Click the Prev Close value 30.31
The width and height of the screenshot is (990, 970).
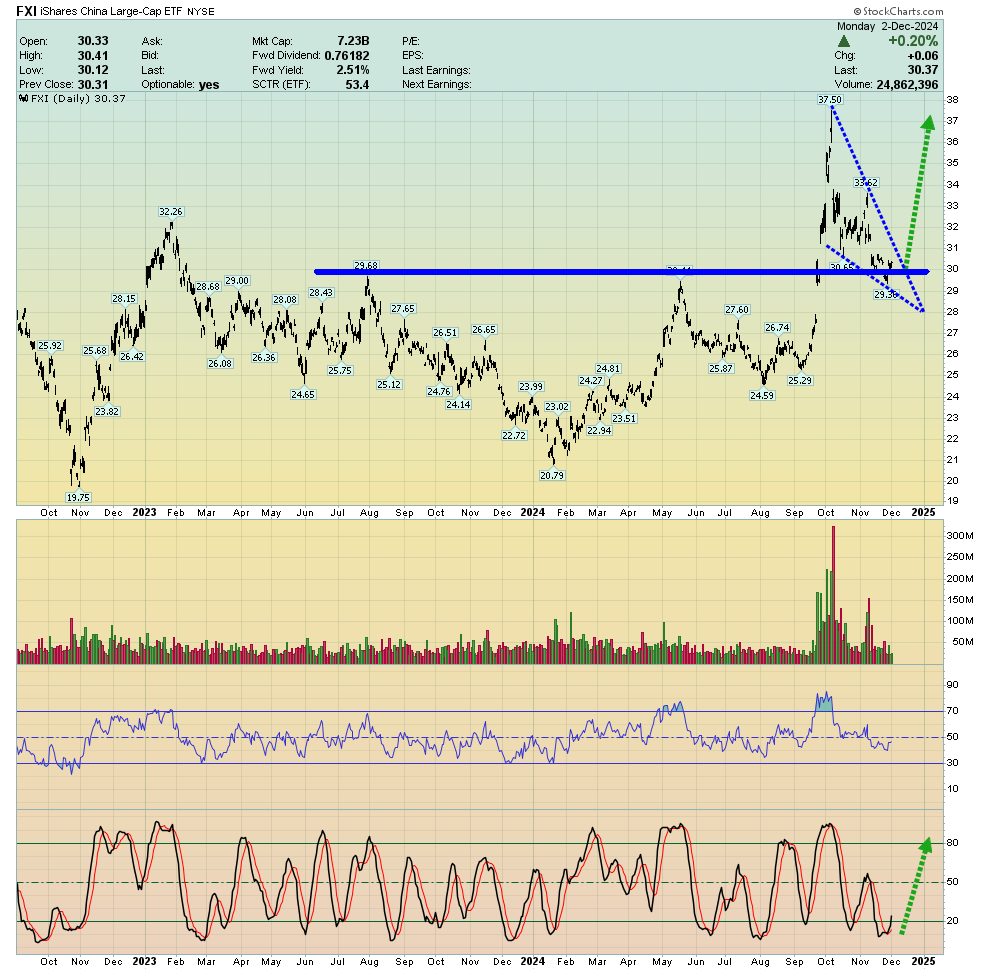(93, 85)
